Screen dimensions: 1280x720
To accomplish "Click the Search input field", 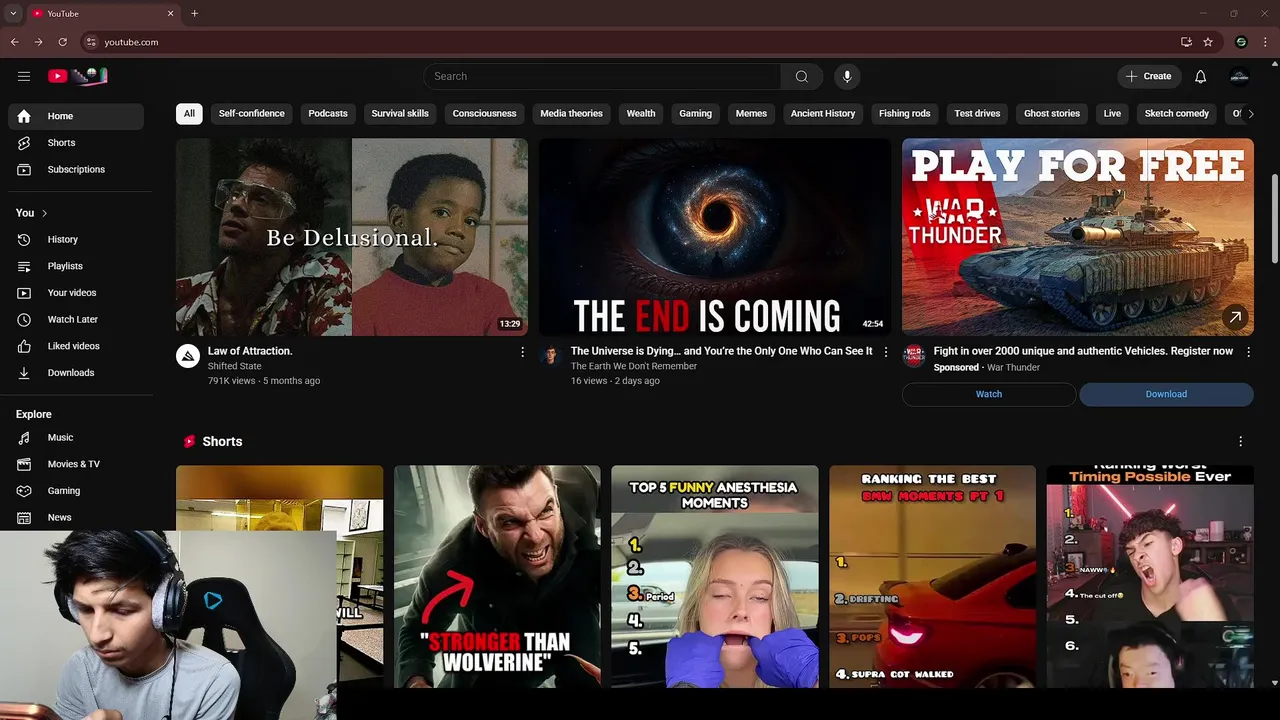I will [602, 76].
